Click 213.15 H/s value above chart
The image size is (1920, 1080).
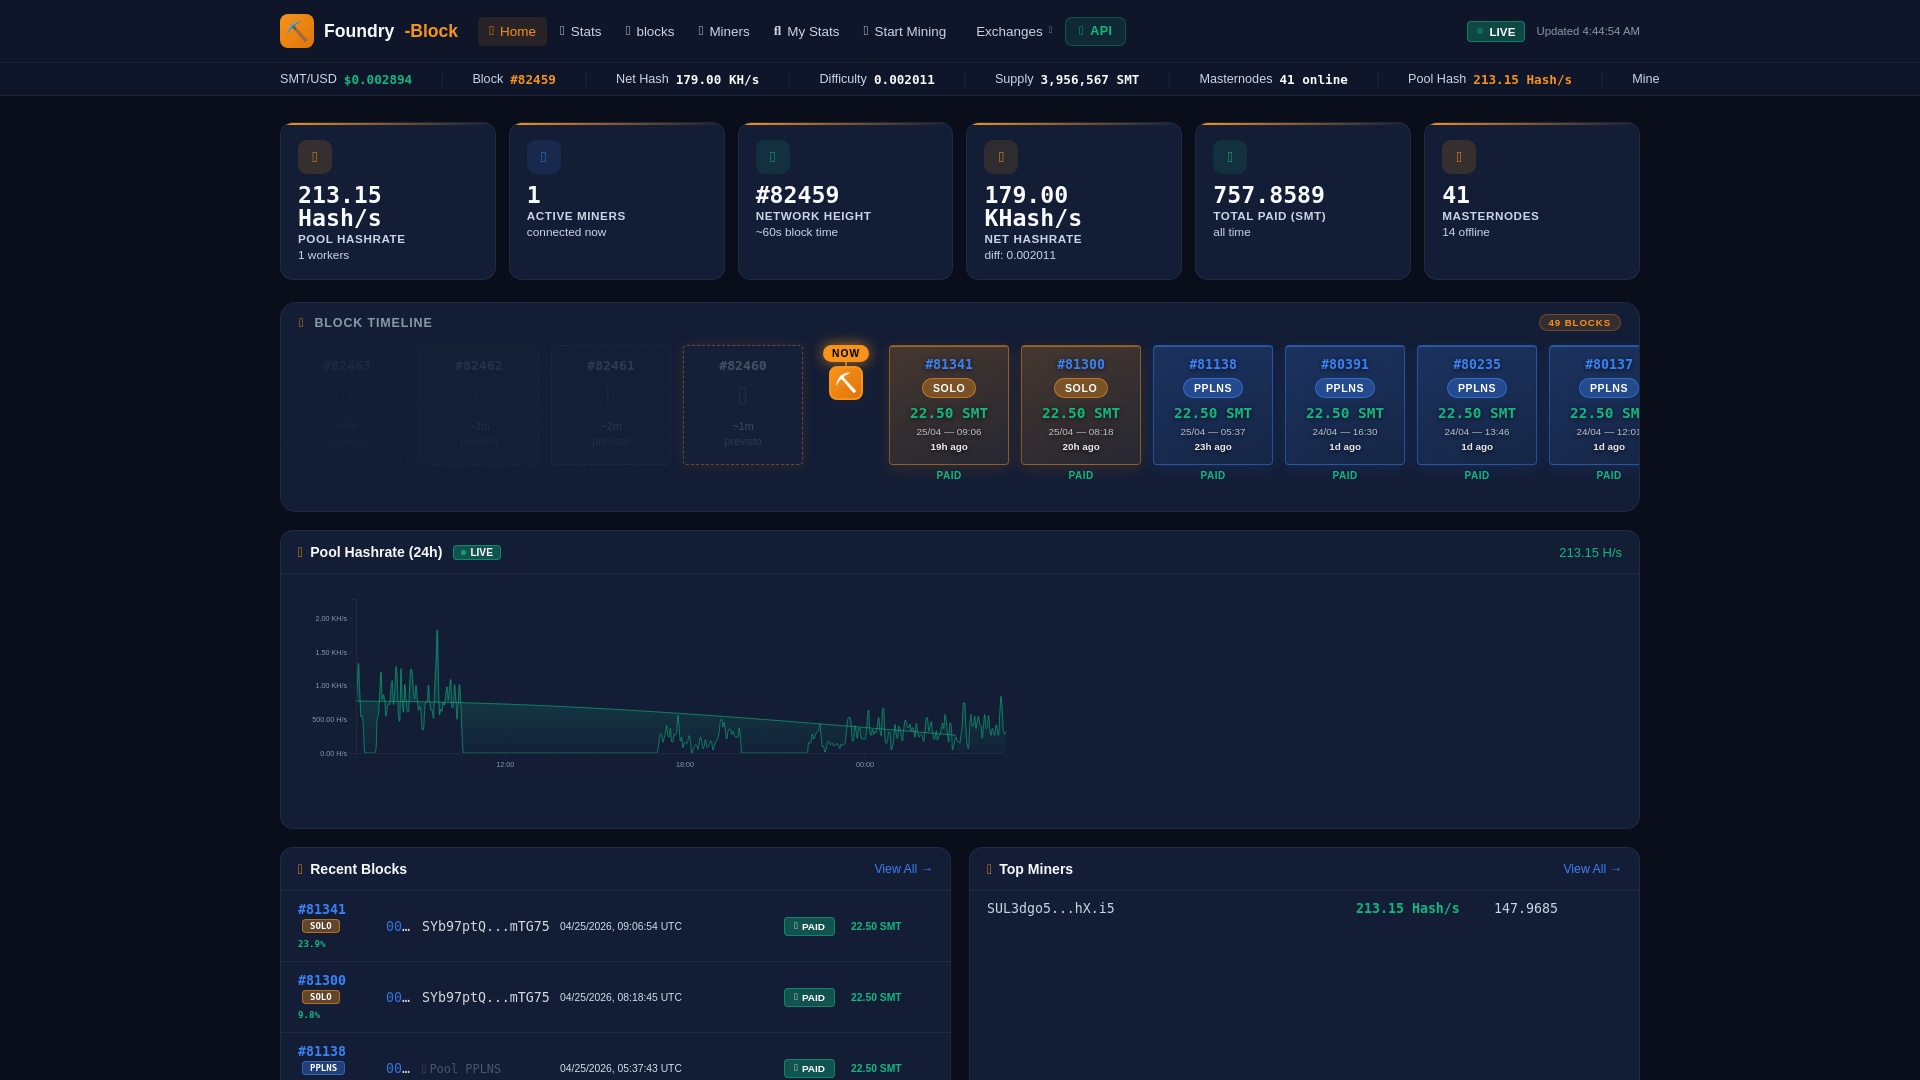1590,552
